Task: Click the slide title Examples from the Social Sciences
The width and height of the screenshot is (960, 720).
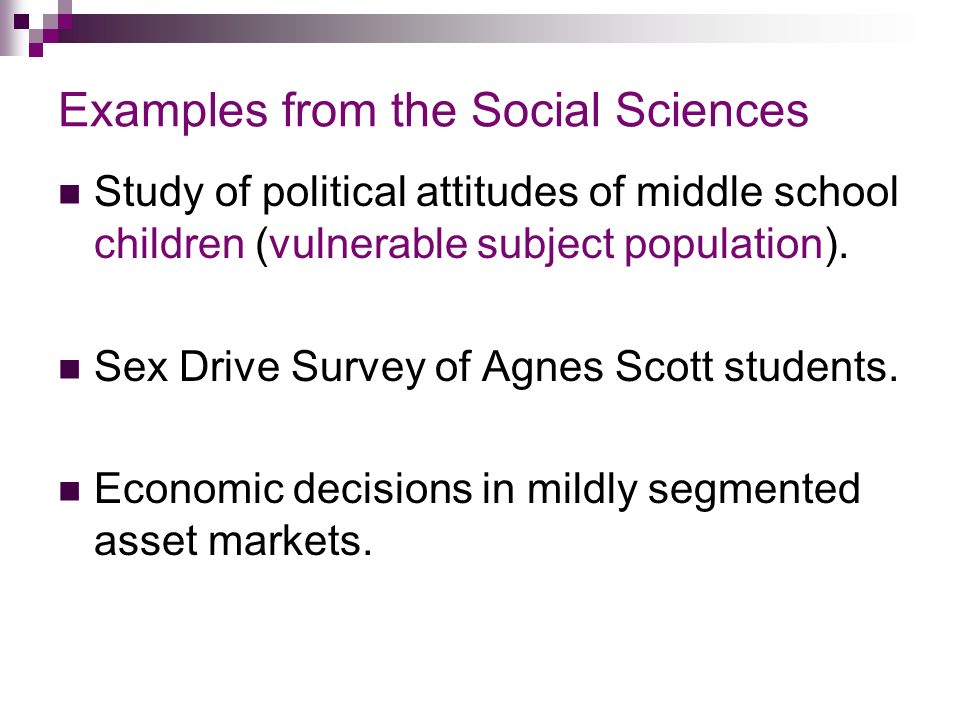Action: 433,111
